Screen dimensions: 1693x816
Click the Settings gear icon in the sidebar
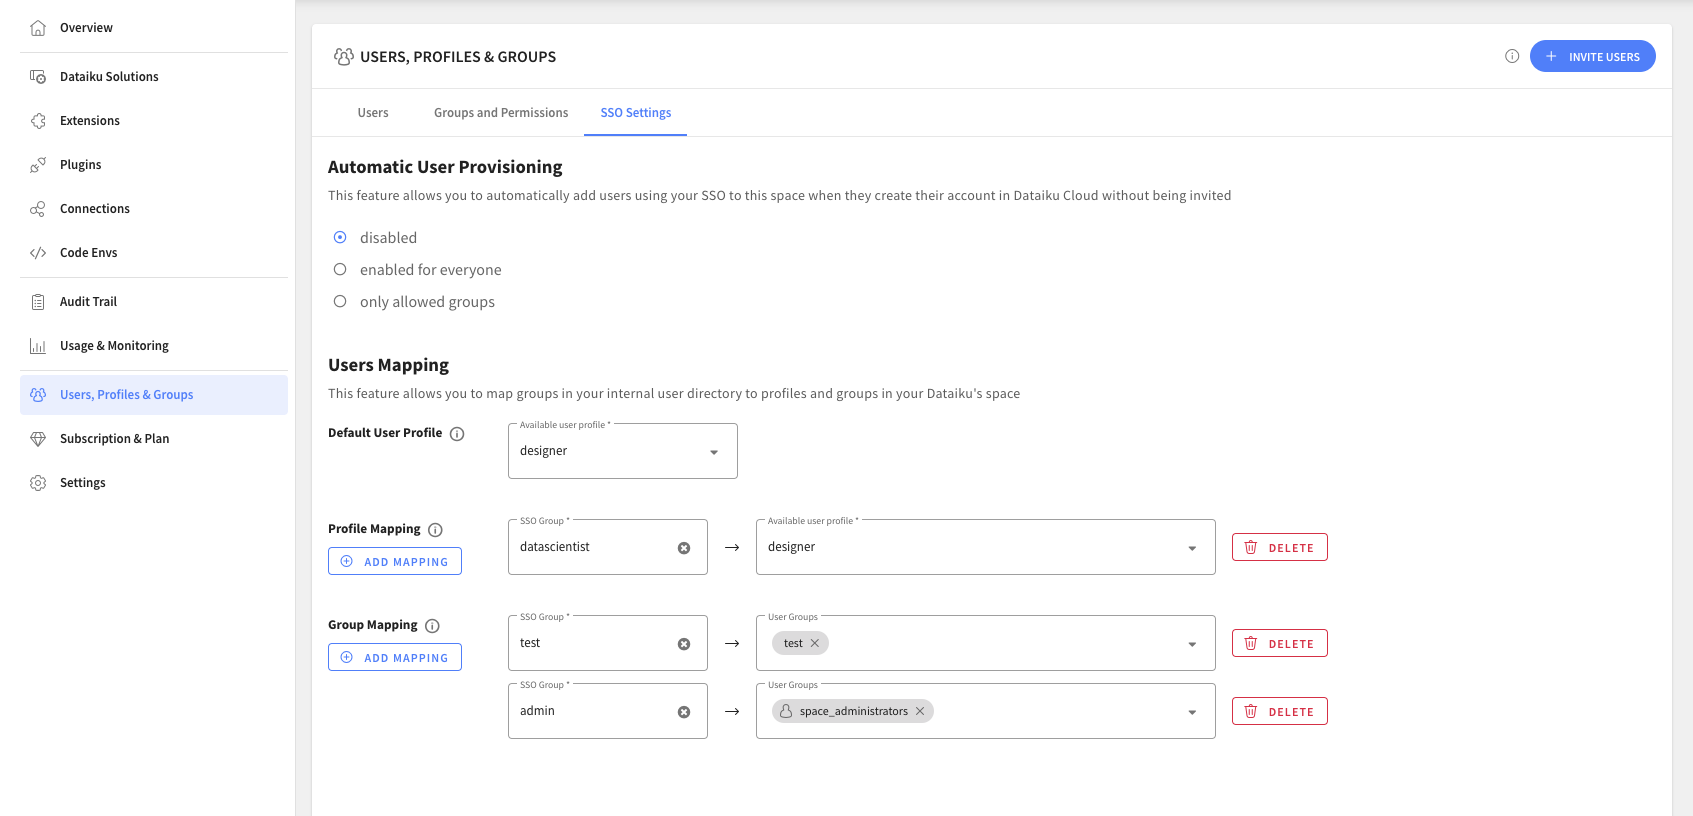38,483
